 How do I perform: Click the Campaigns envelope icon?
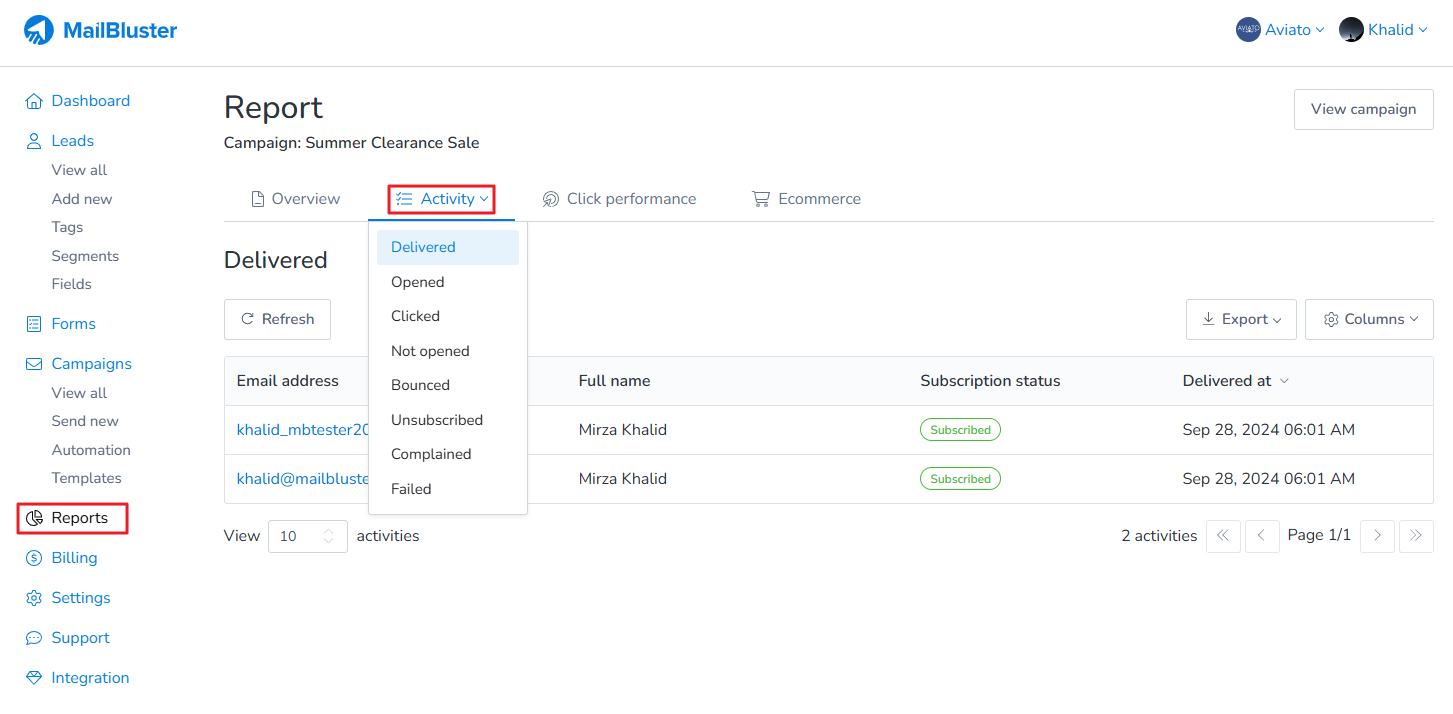[34, 364]
